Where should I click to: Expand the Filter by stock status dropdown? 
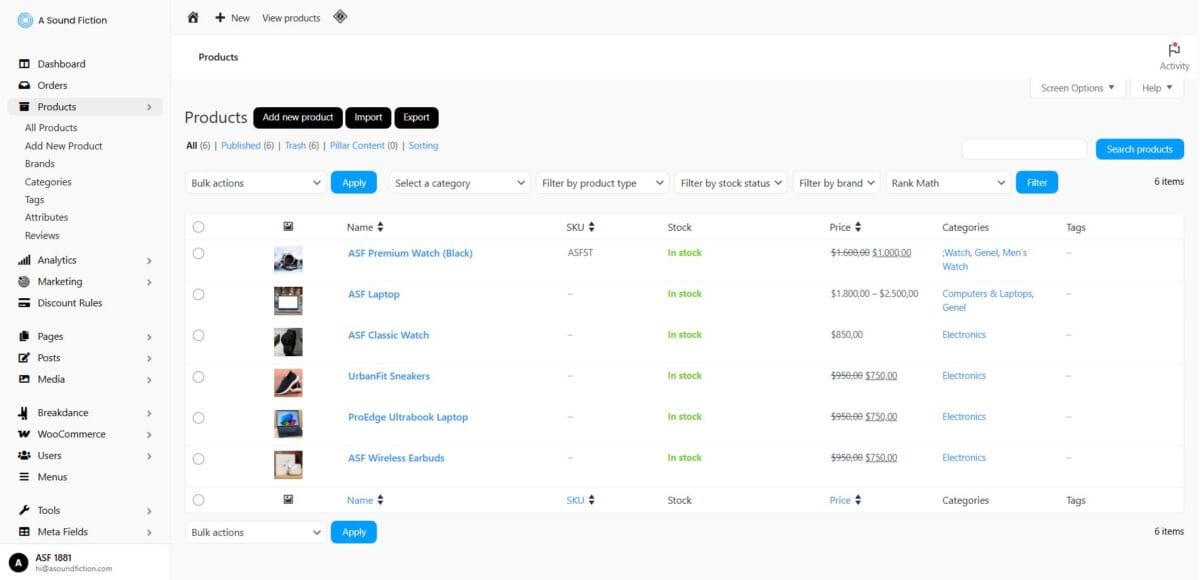click(x=730, y=183)
